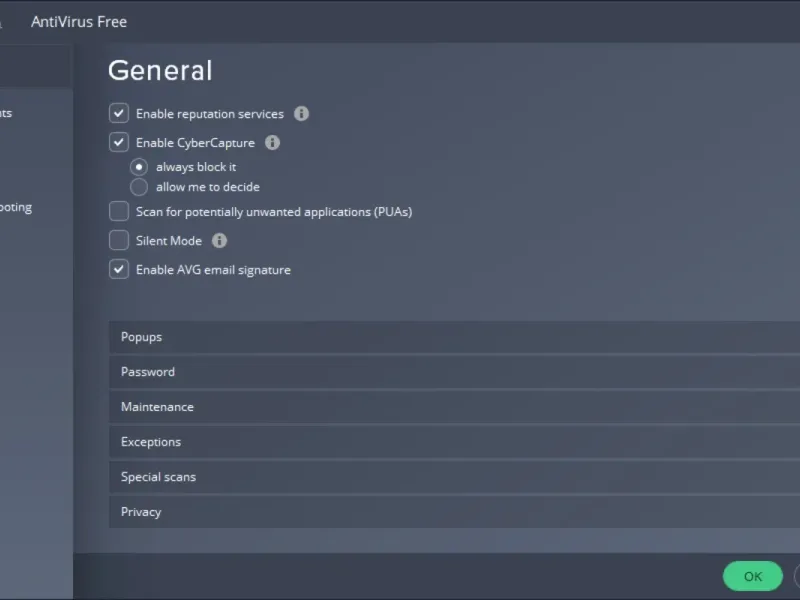
Task: Click the AntiVirus Free title text
Action: [79, 22]
